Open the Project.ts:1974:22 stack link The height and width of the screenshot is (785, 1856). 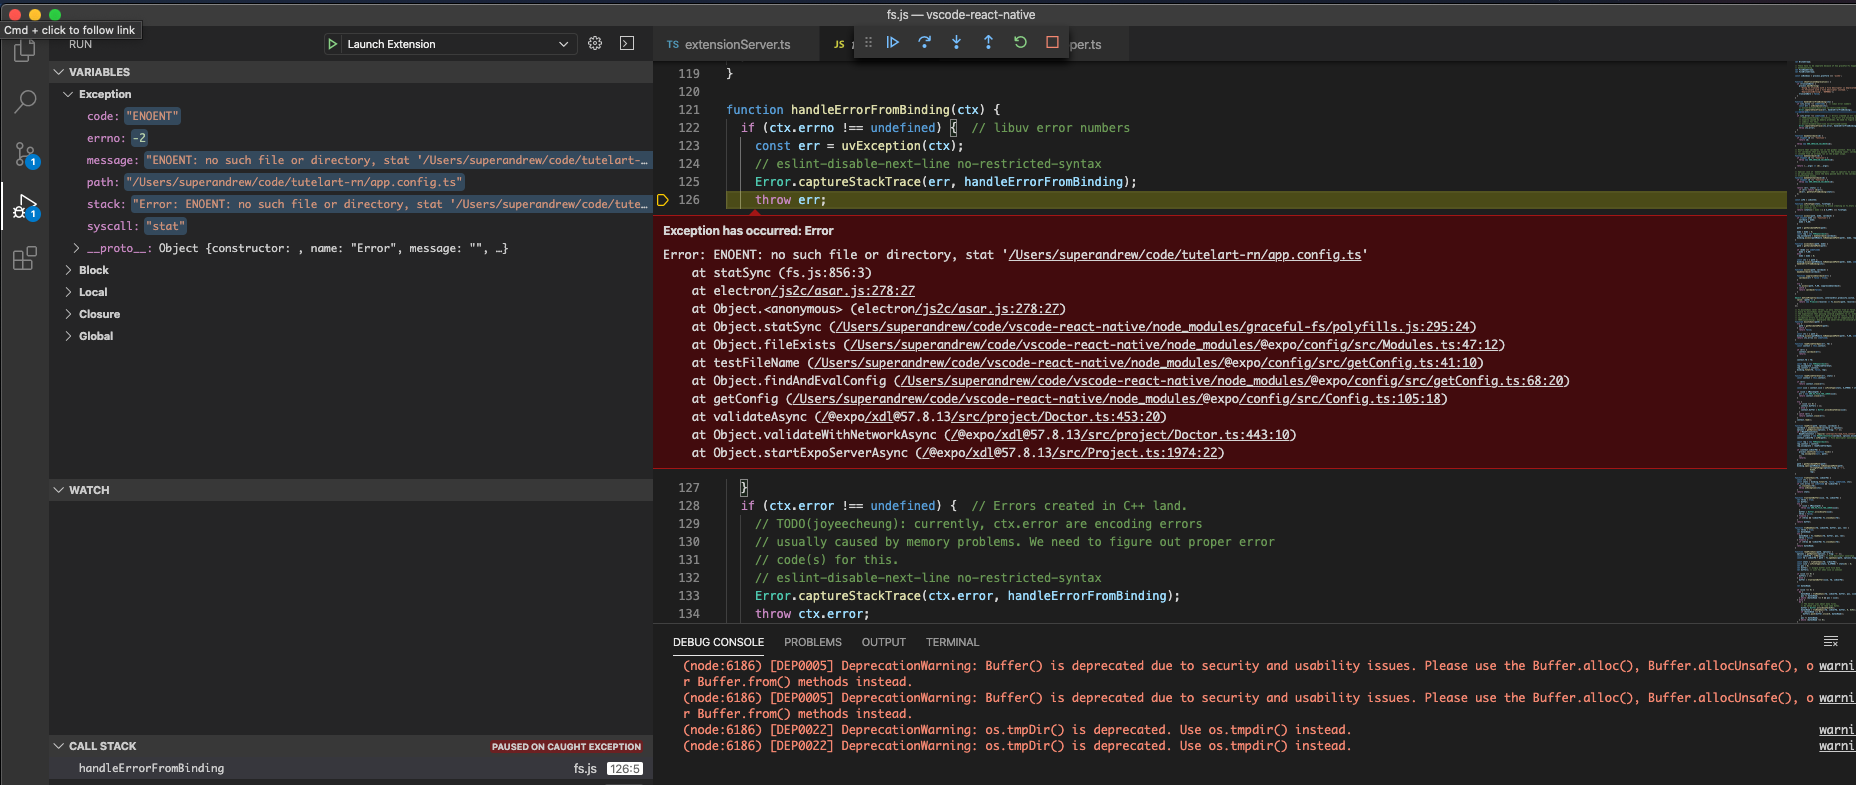click(x=1069, y=453)
